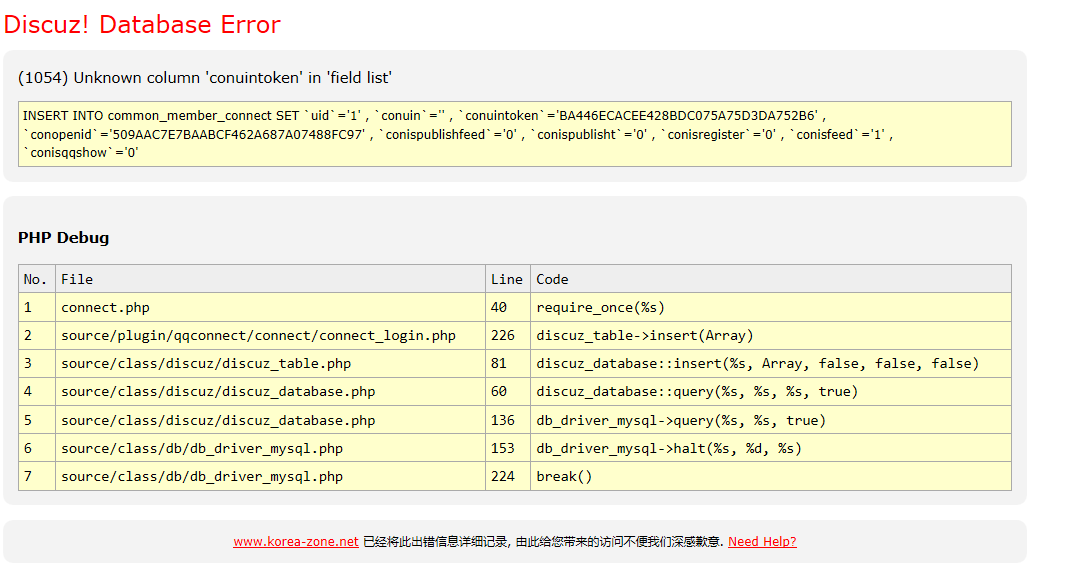Viewport: 1067px width, 586px height.
Task: Click line number 226 cell
Action: pos(503,336)
